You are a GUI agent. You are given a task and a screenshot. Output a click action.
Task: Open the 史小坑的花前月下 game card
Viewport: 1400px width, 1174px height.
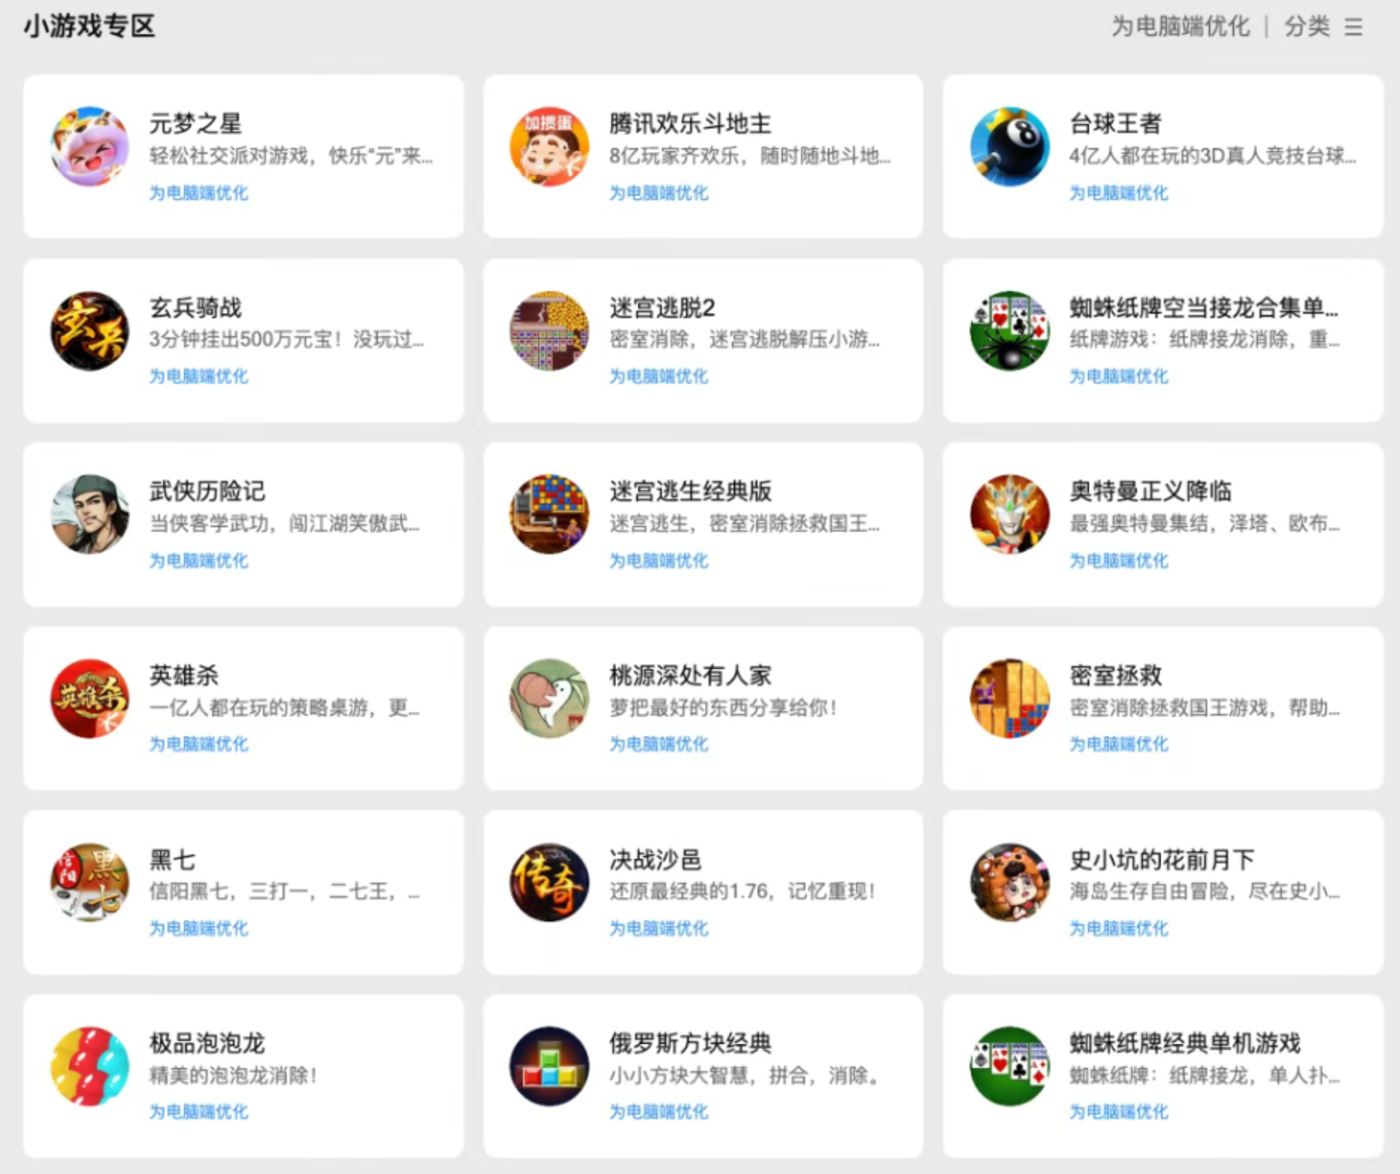1162,891
